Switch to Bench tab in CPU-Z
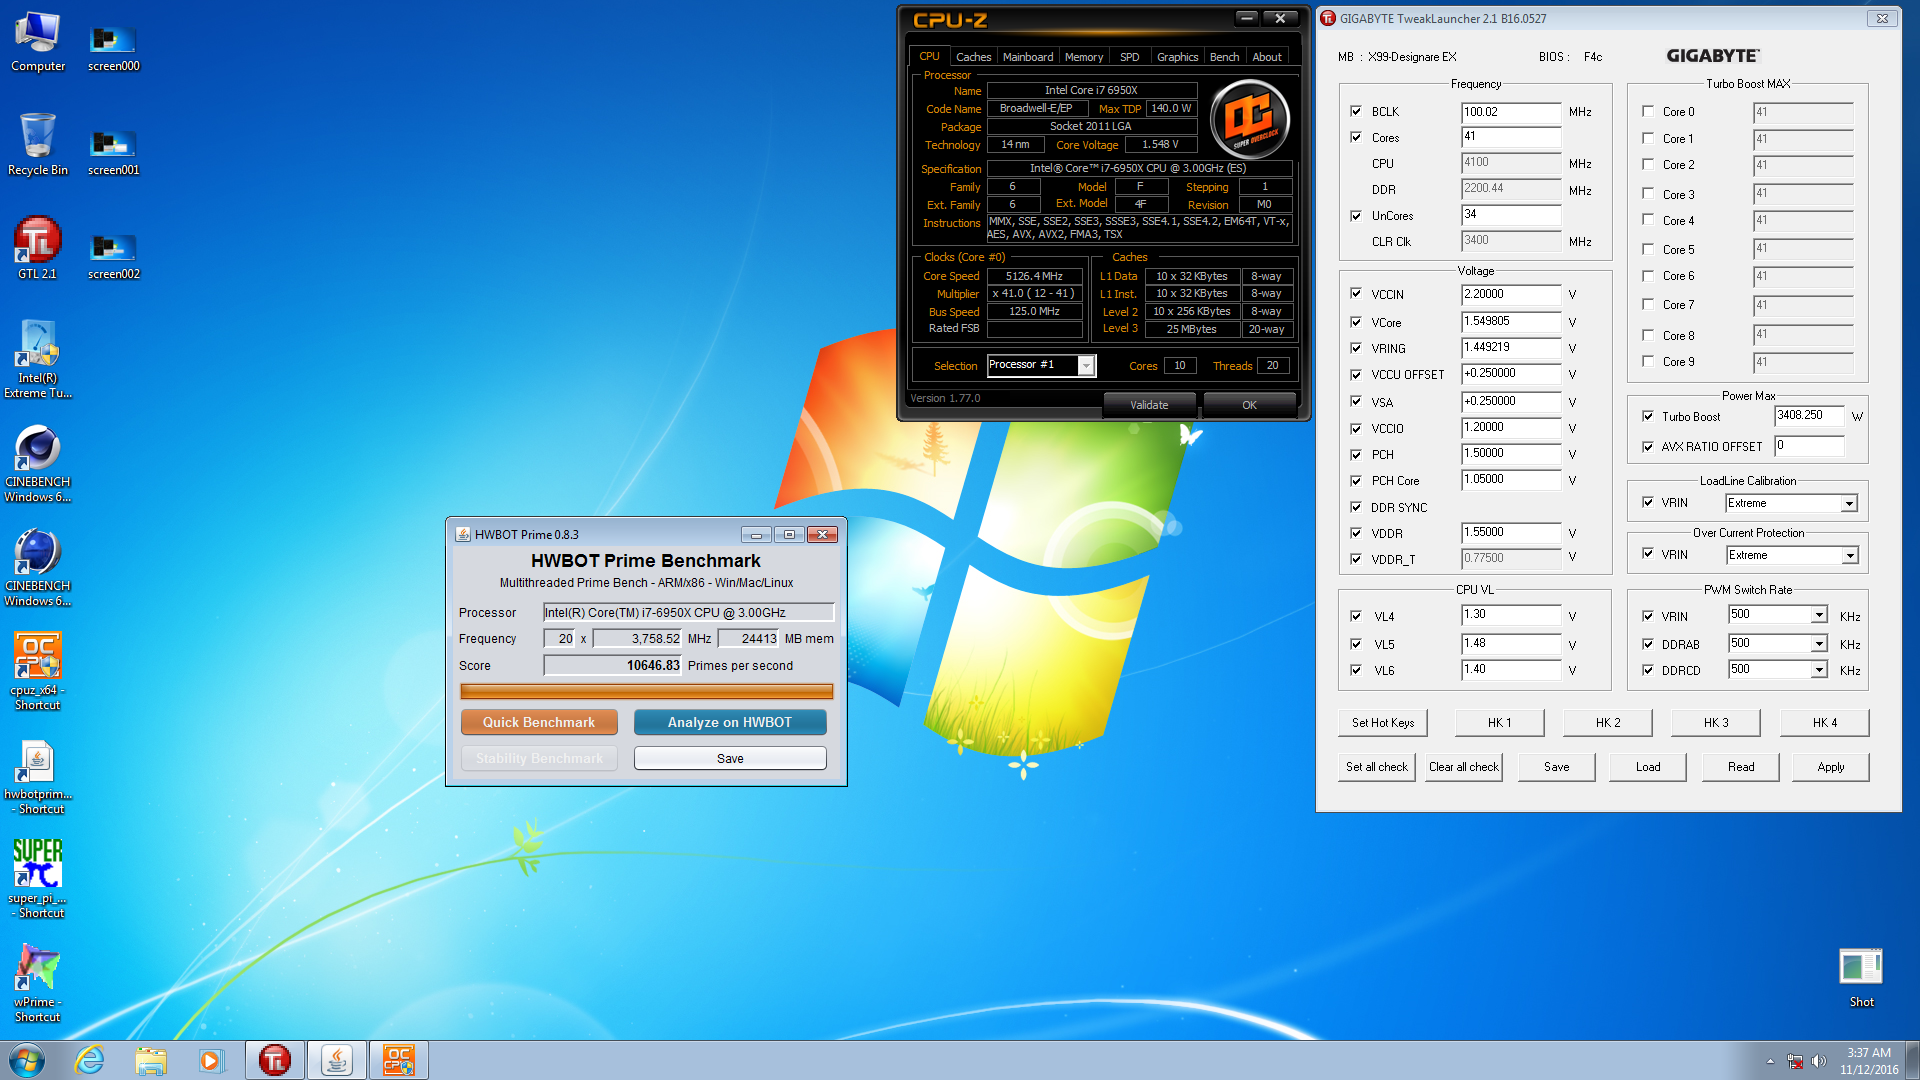 point(1224,57)
